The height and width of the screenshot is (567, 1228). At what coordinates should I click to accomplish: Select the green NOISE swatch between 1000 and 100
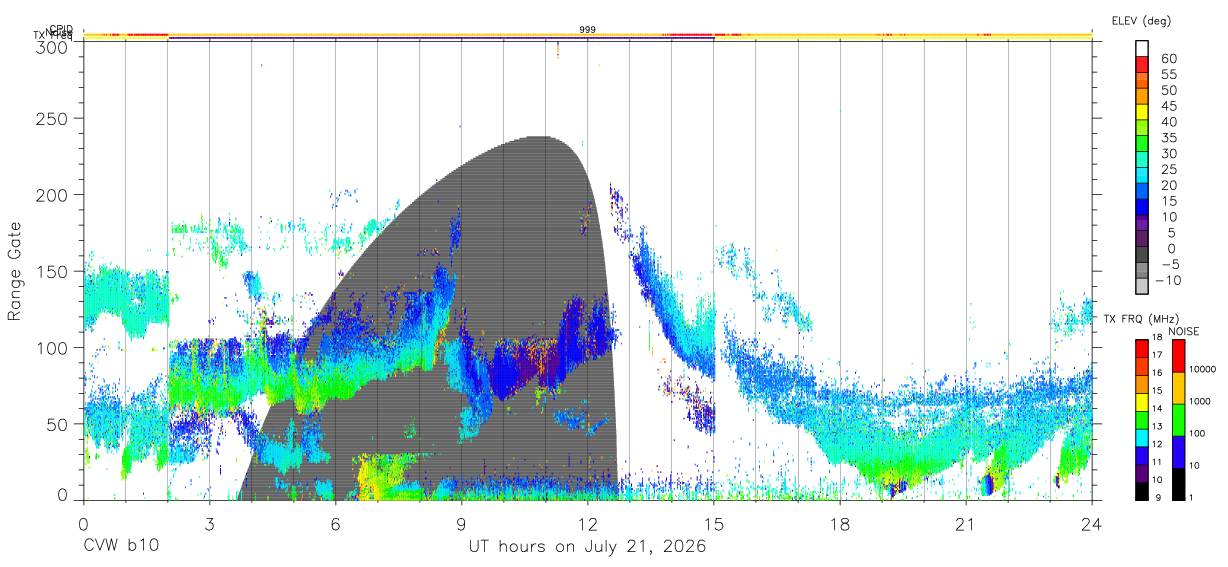point(1178,420)
